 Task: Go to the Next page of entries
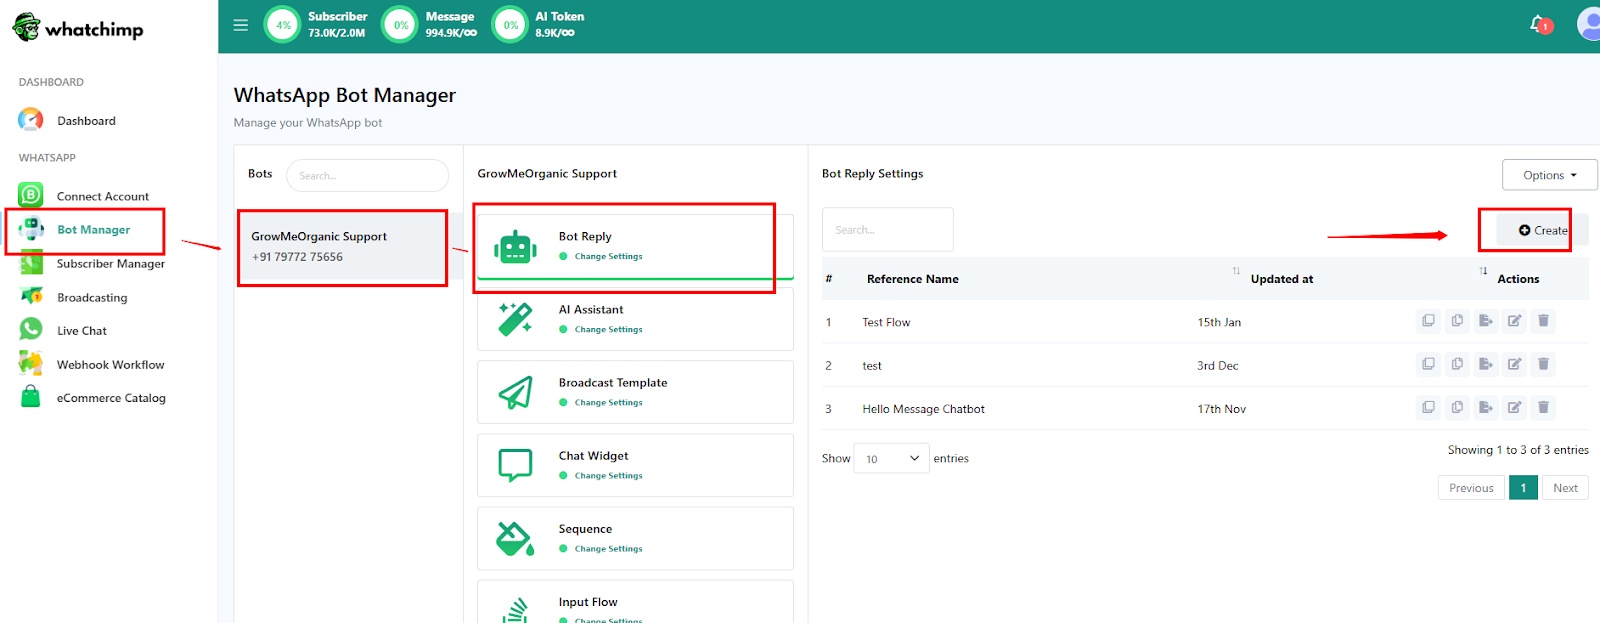(x=1565, y=488)
